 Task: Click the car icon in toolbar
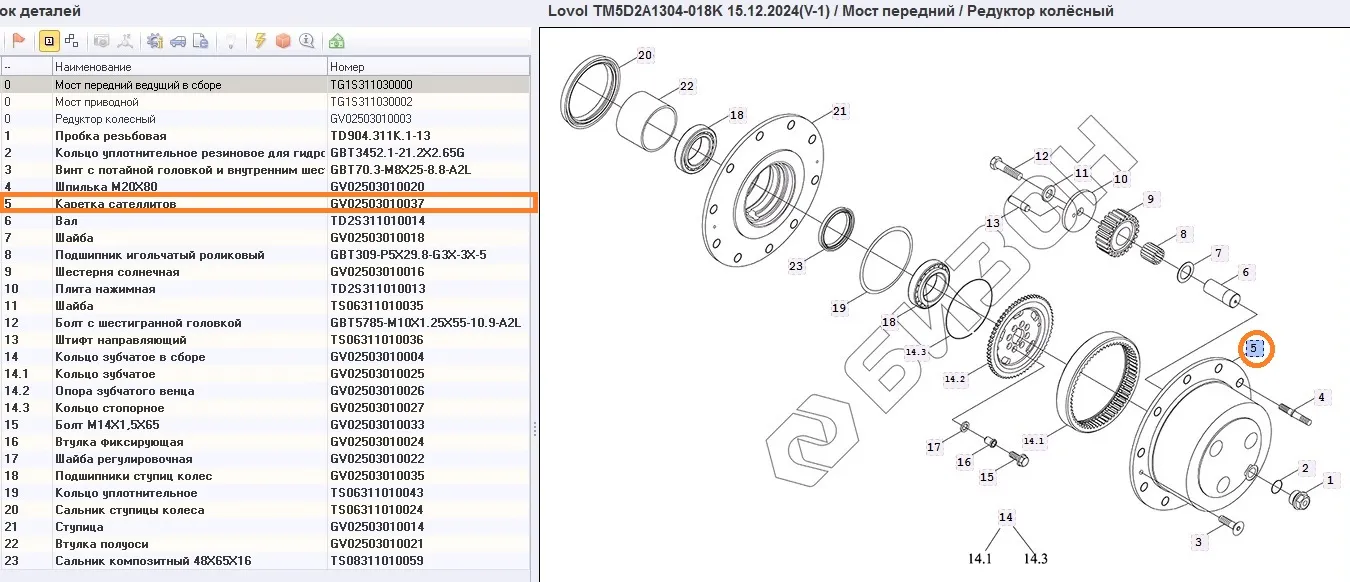[178, 41]
